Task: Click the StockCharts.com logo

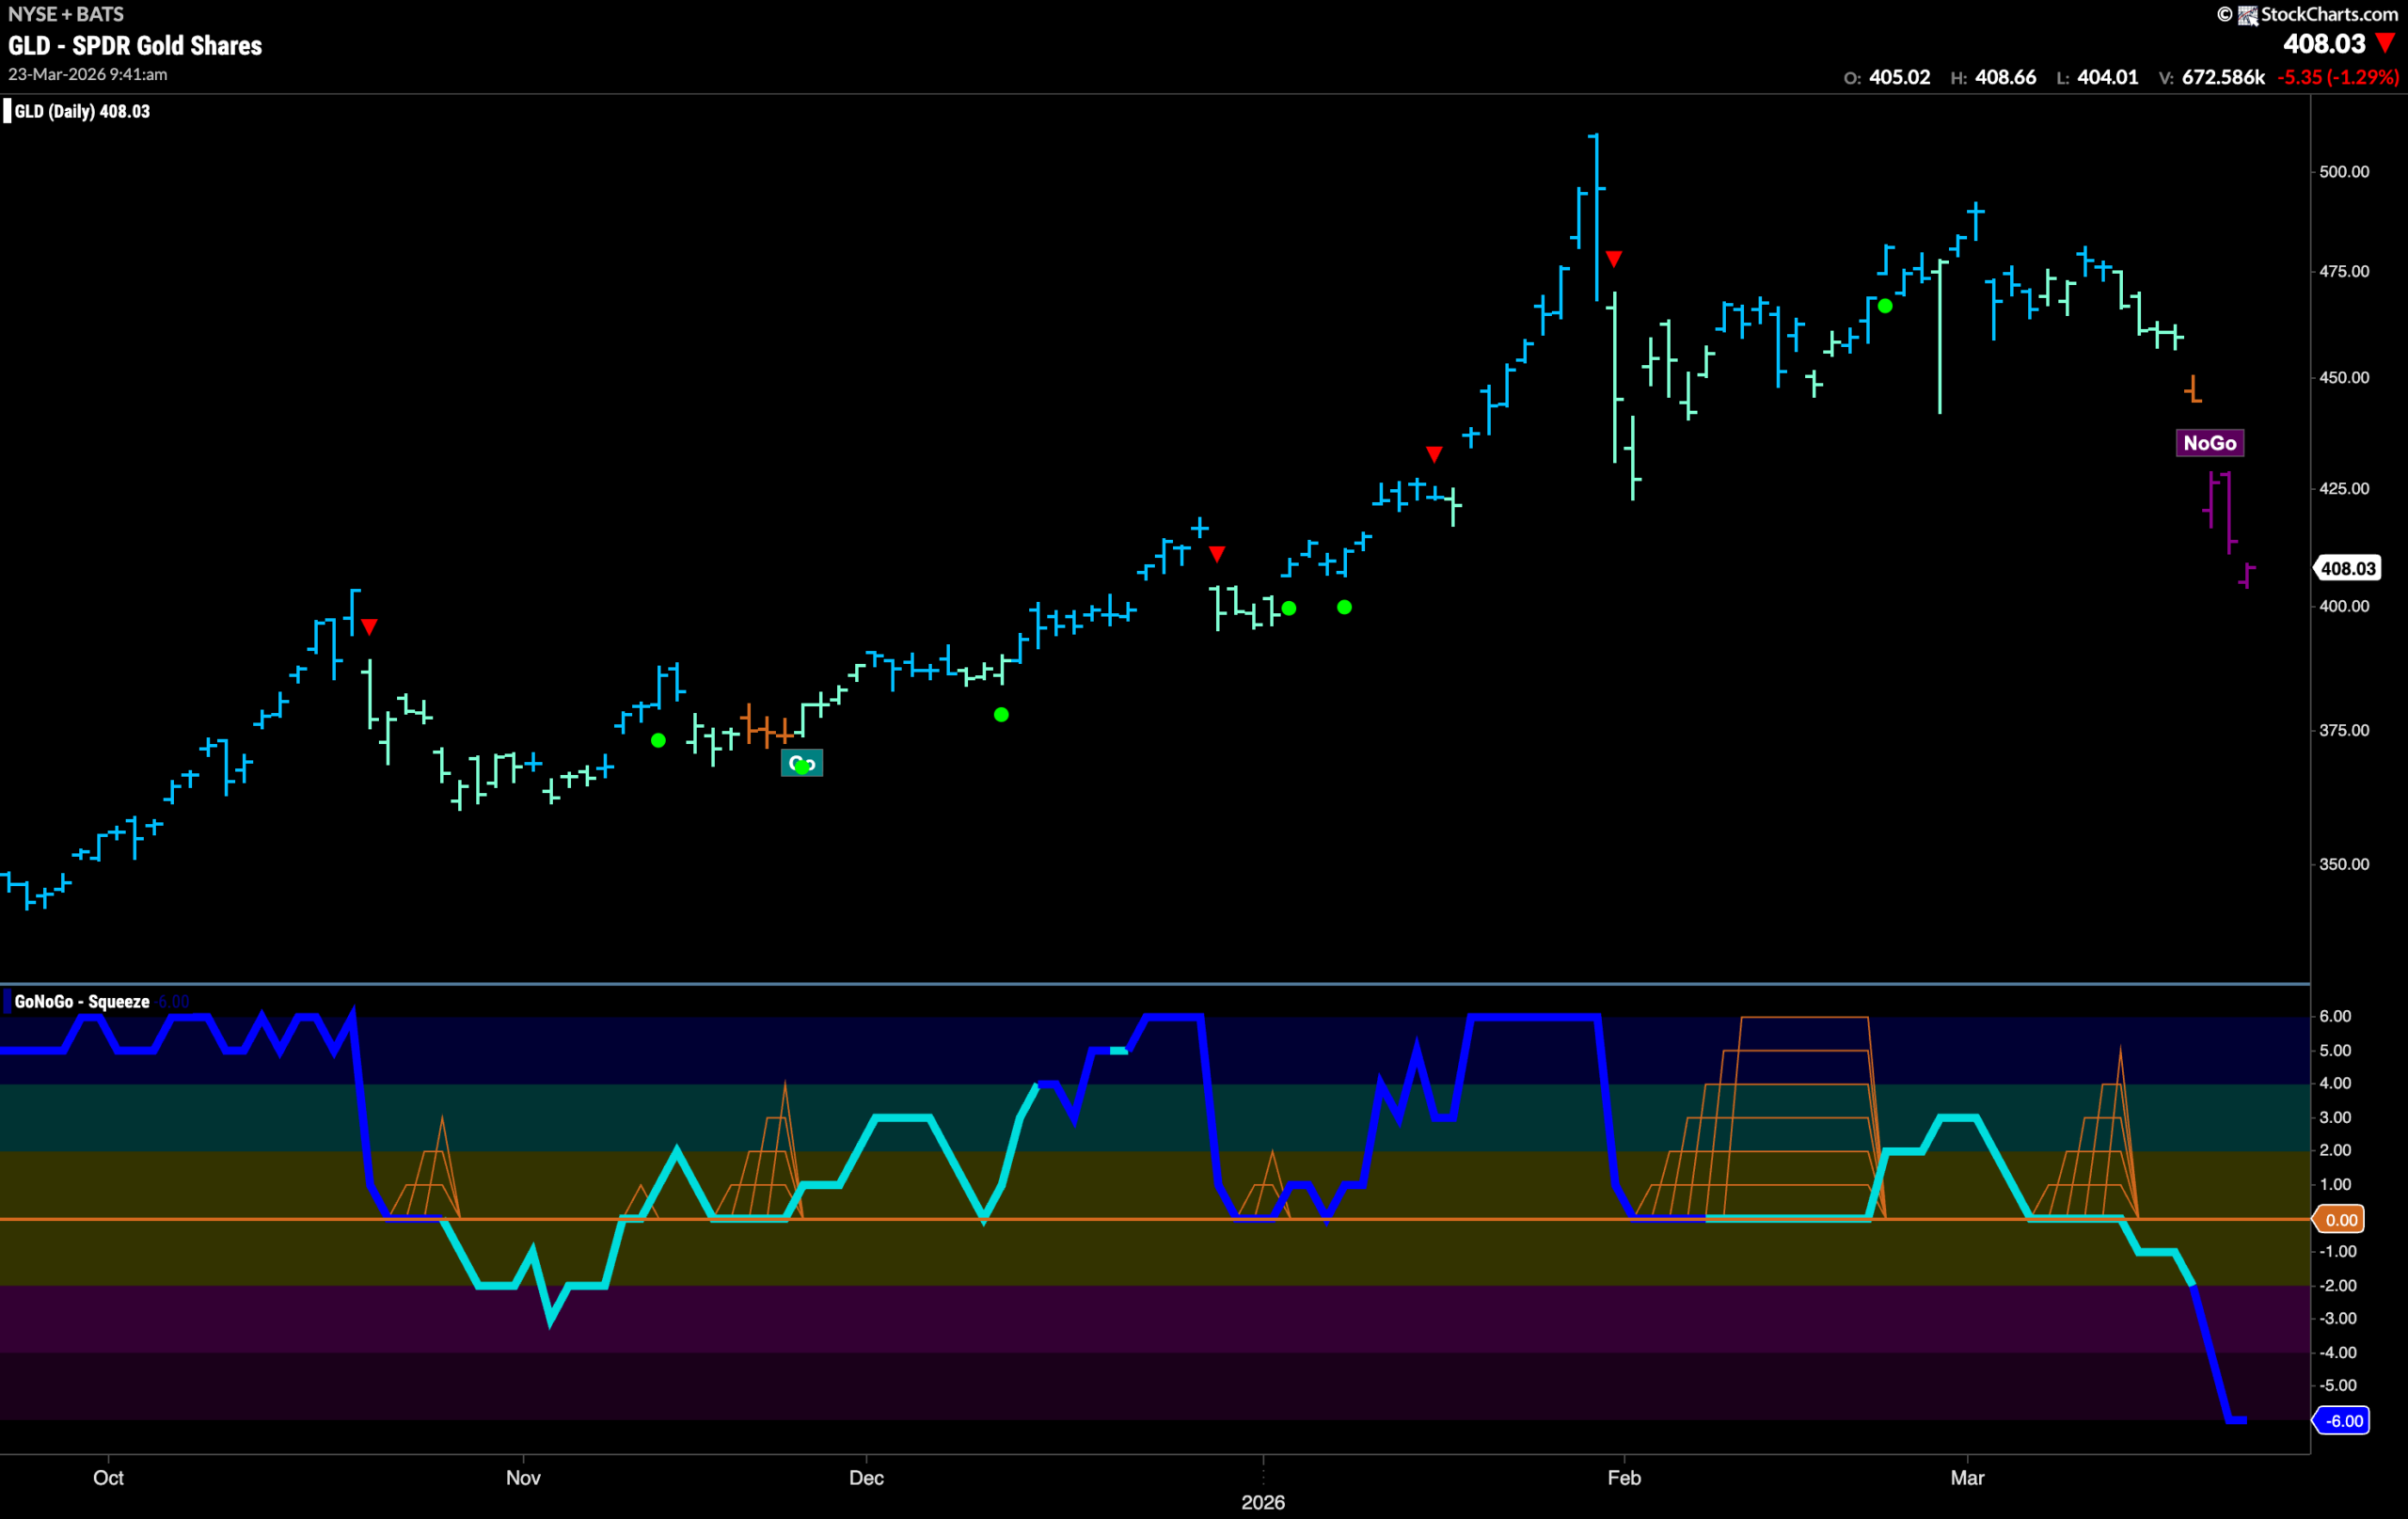Action: [2317, 14]
